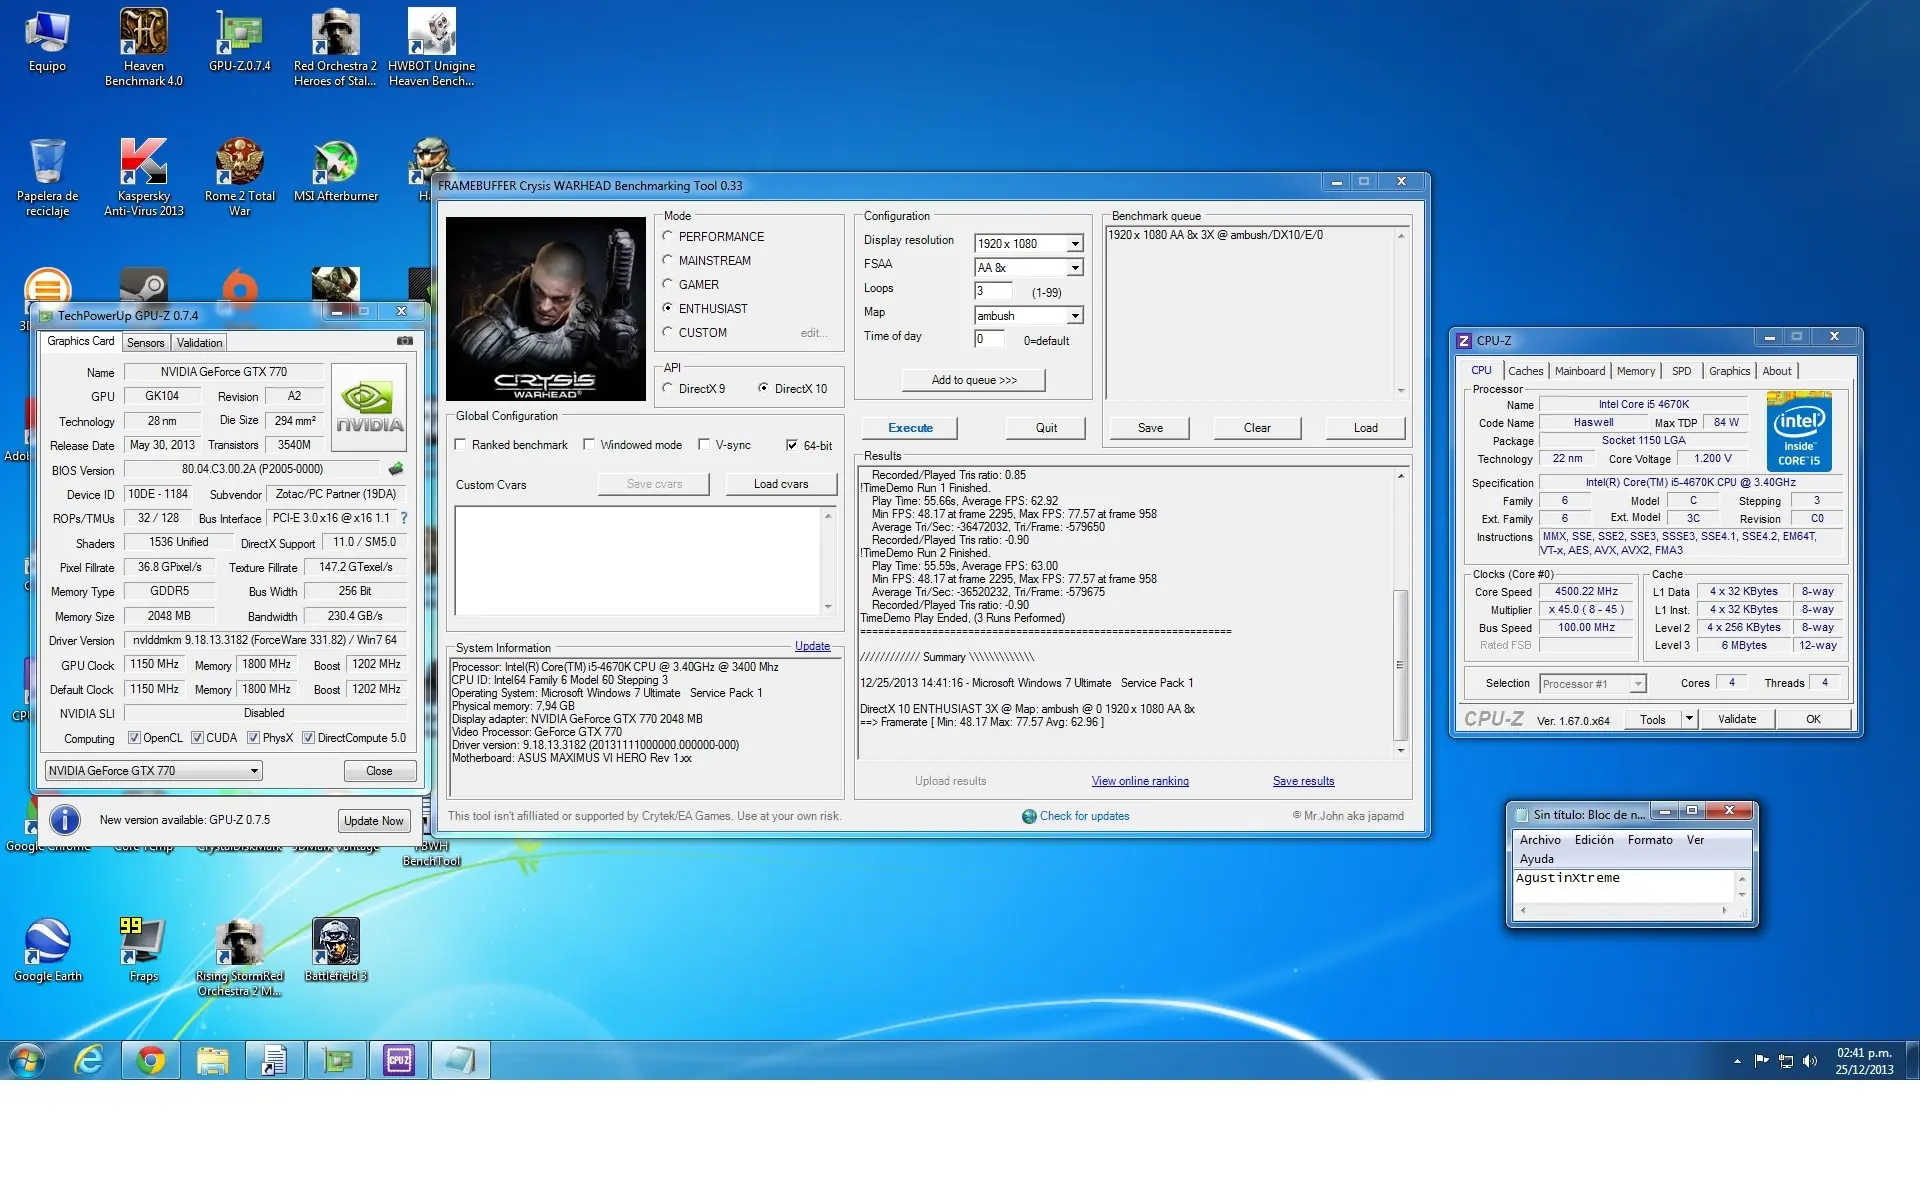Switch the API to DirectX 9
Image resolution: width=1920 pixels, height=1200 pixels.
[667, 388]
